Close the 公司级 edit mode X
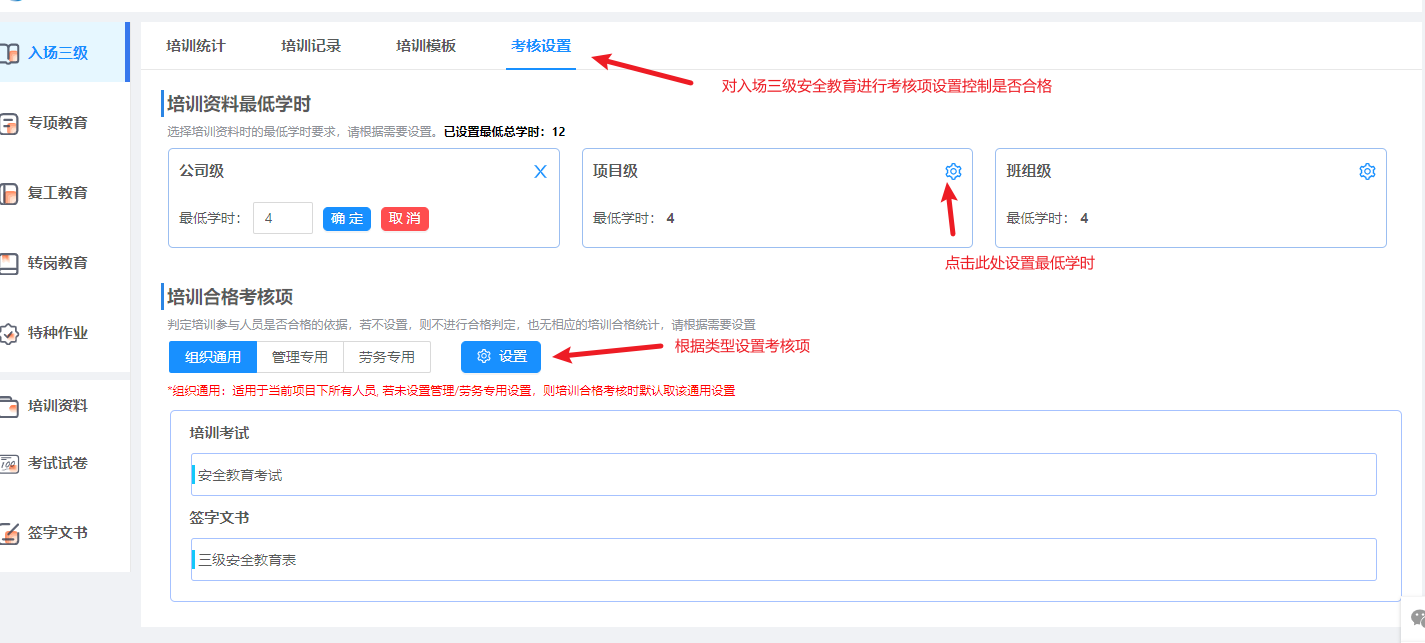Image resolution: width=1425 pixels, height=643 pixels. (x=540, y=172)
